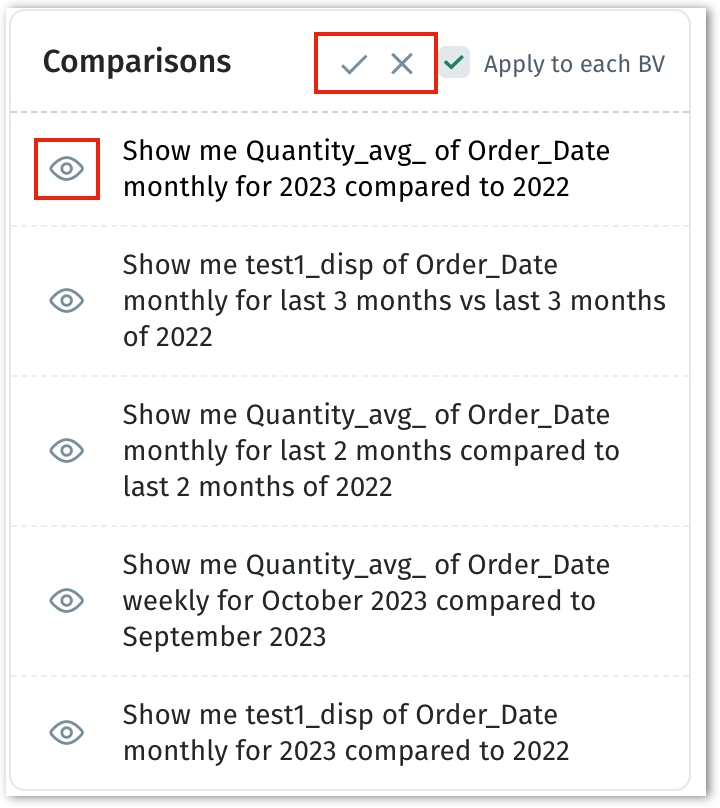Confirm comparisons with the checkmark icon

(x=353, y=65)
